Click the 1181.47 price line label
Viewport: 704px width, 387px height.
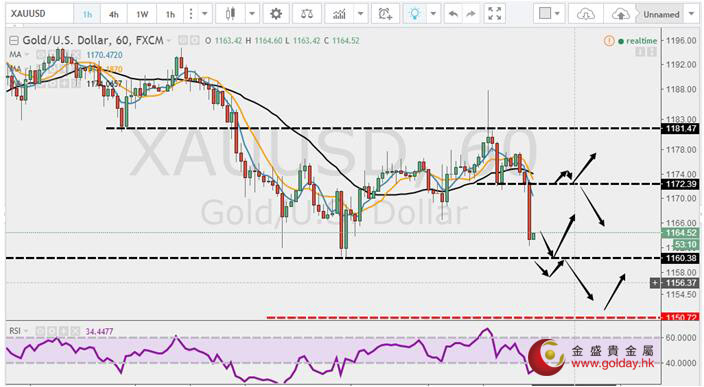[681, 128]
